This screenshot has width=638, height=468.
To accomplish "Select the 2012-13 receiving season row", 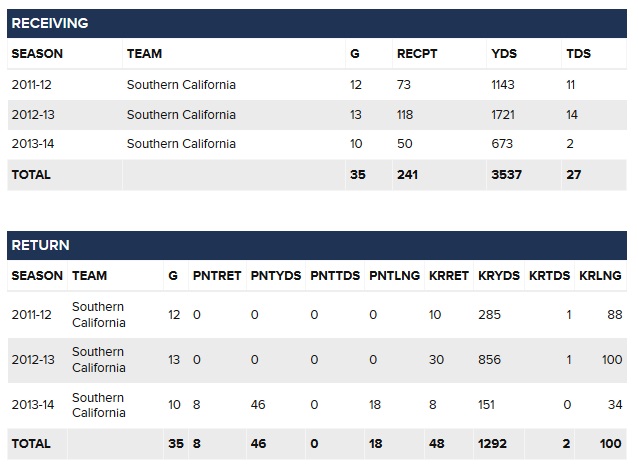I will [317, 115].
